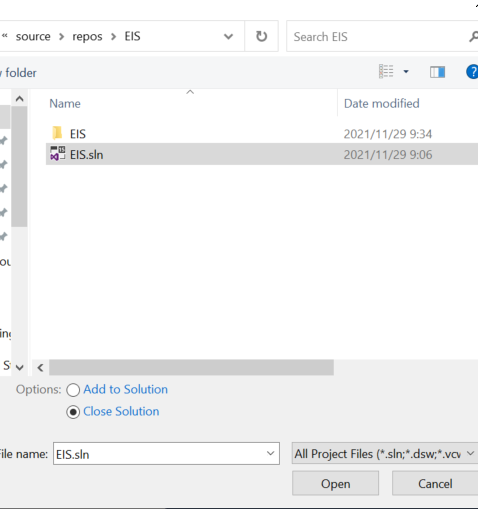Click the vertical scrollbar thumb of navigation pane
Viewport: 478px width, 509px height.
click(x=19, y=167)
